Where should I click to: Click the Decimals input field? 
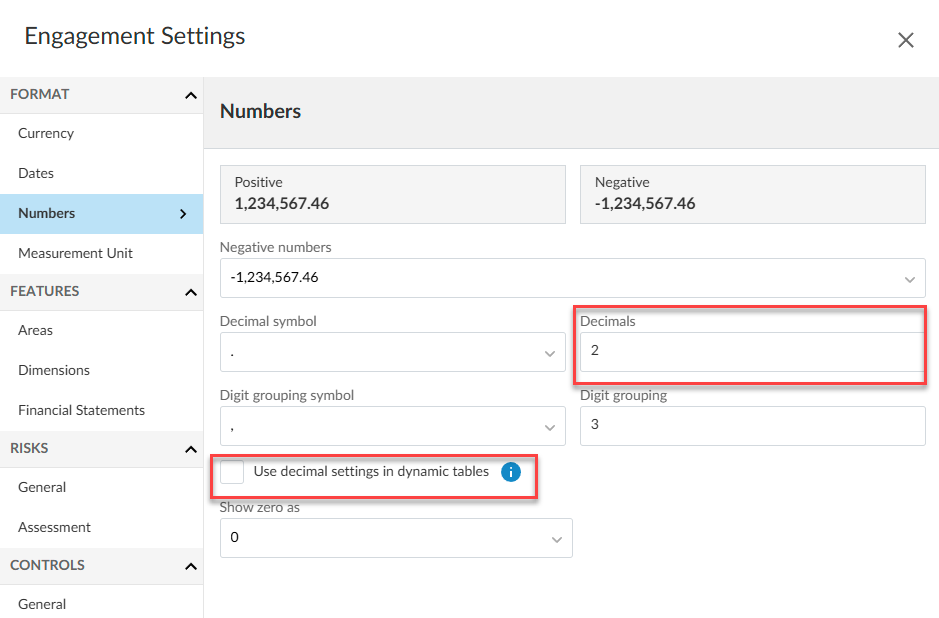750,350
